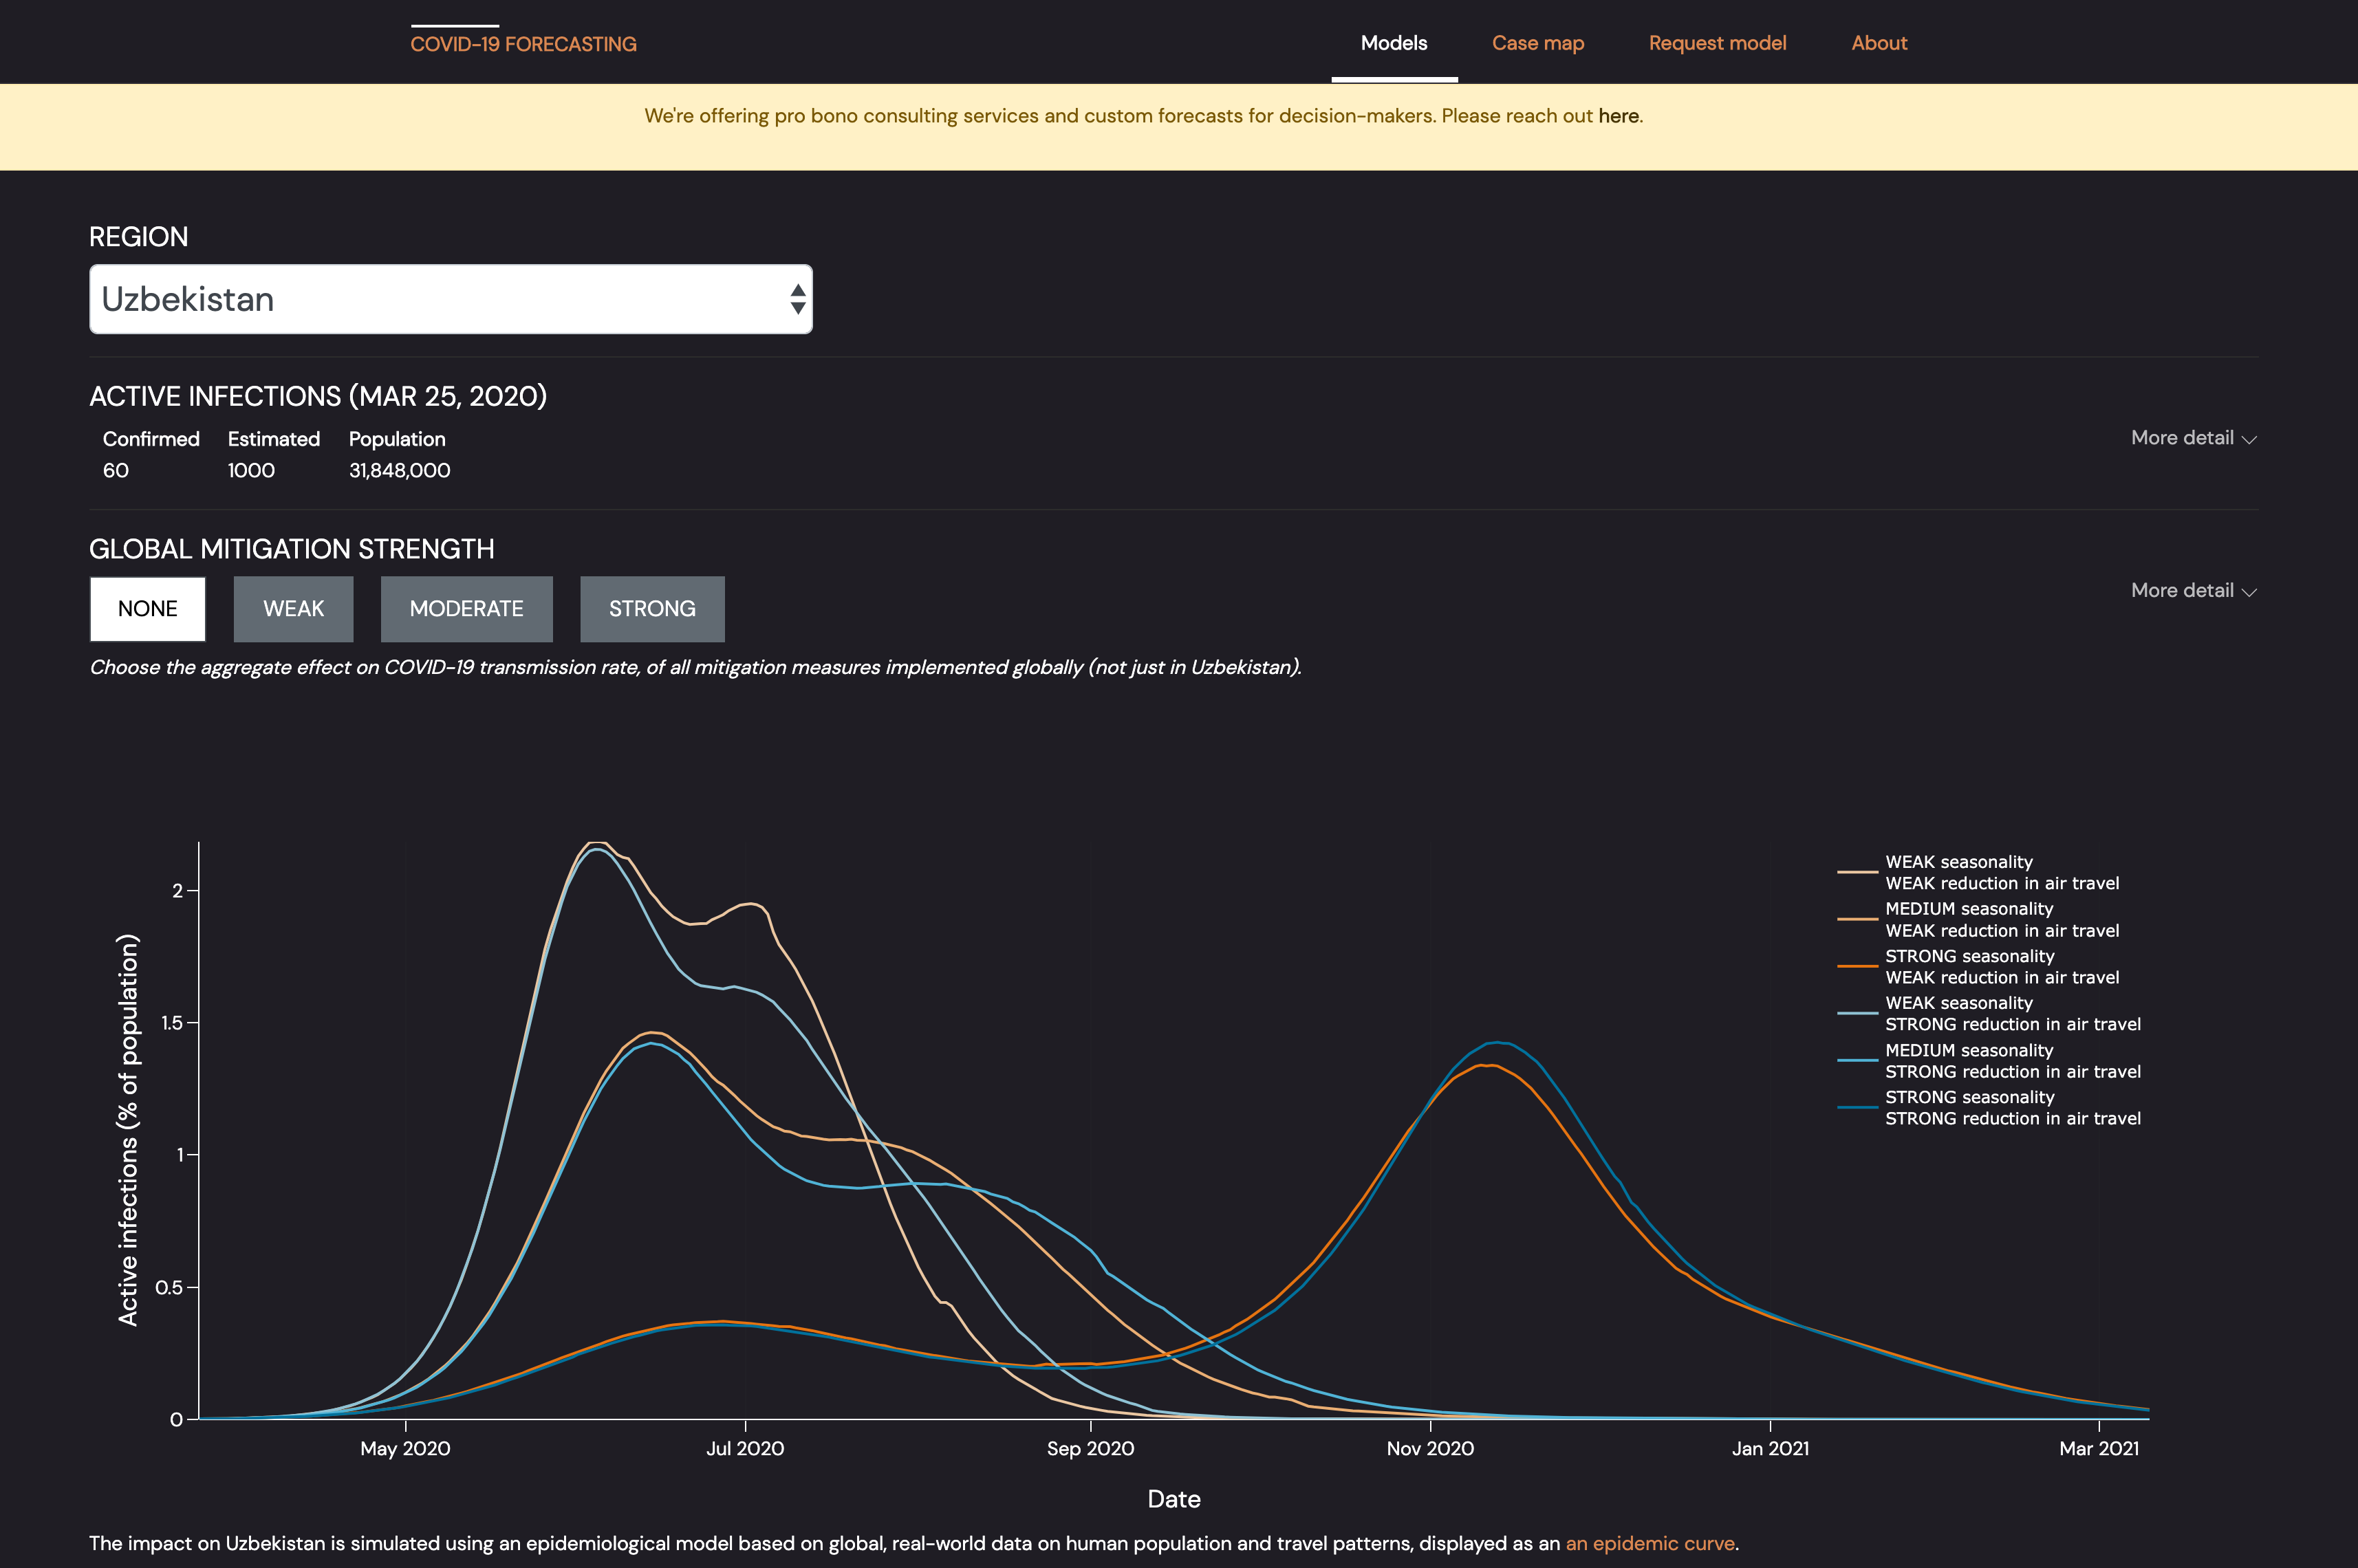The image size is (2358, 1568).
Task: Open the Uzbekistan region dropdown
Action: tap(450, 299)
